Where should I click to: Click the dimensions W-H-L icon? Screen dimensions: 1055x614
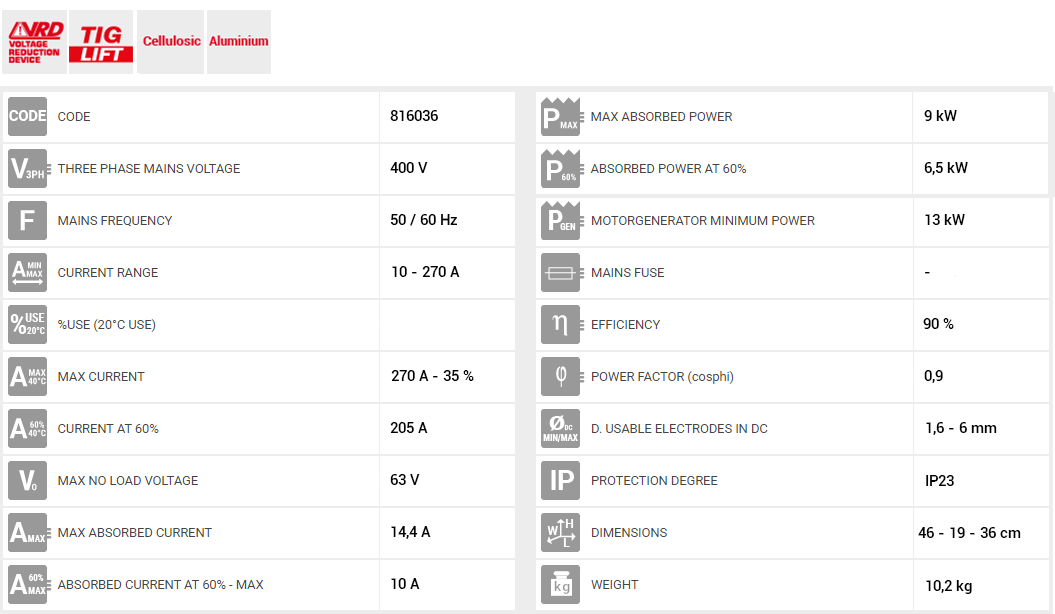pyautogui.click(x=560, y=532)
